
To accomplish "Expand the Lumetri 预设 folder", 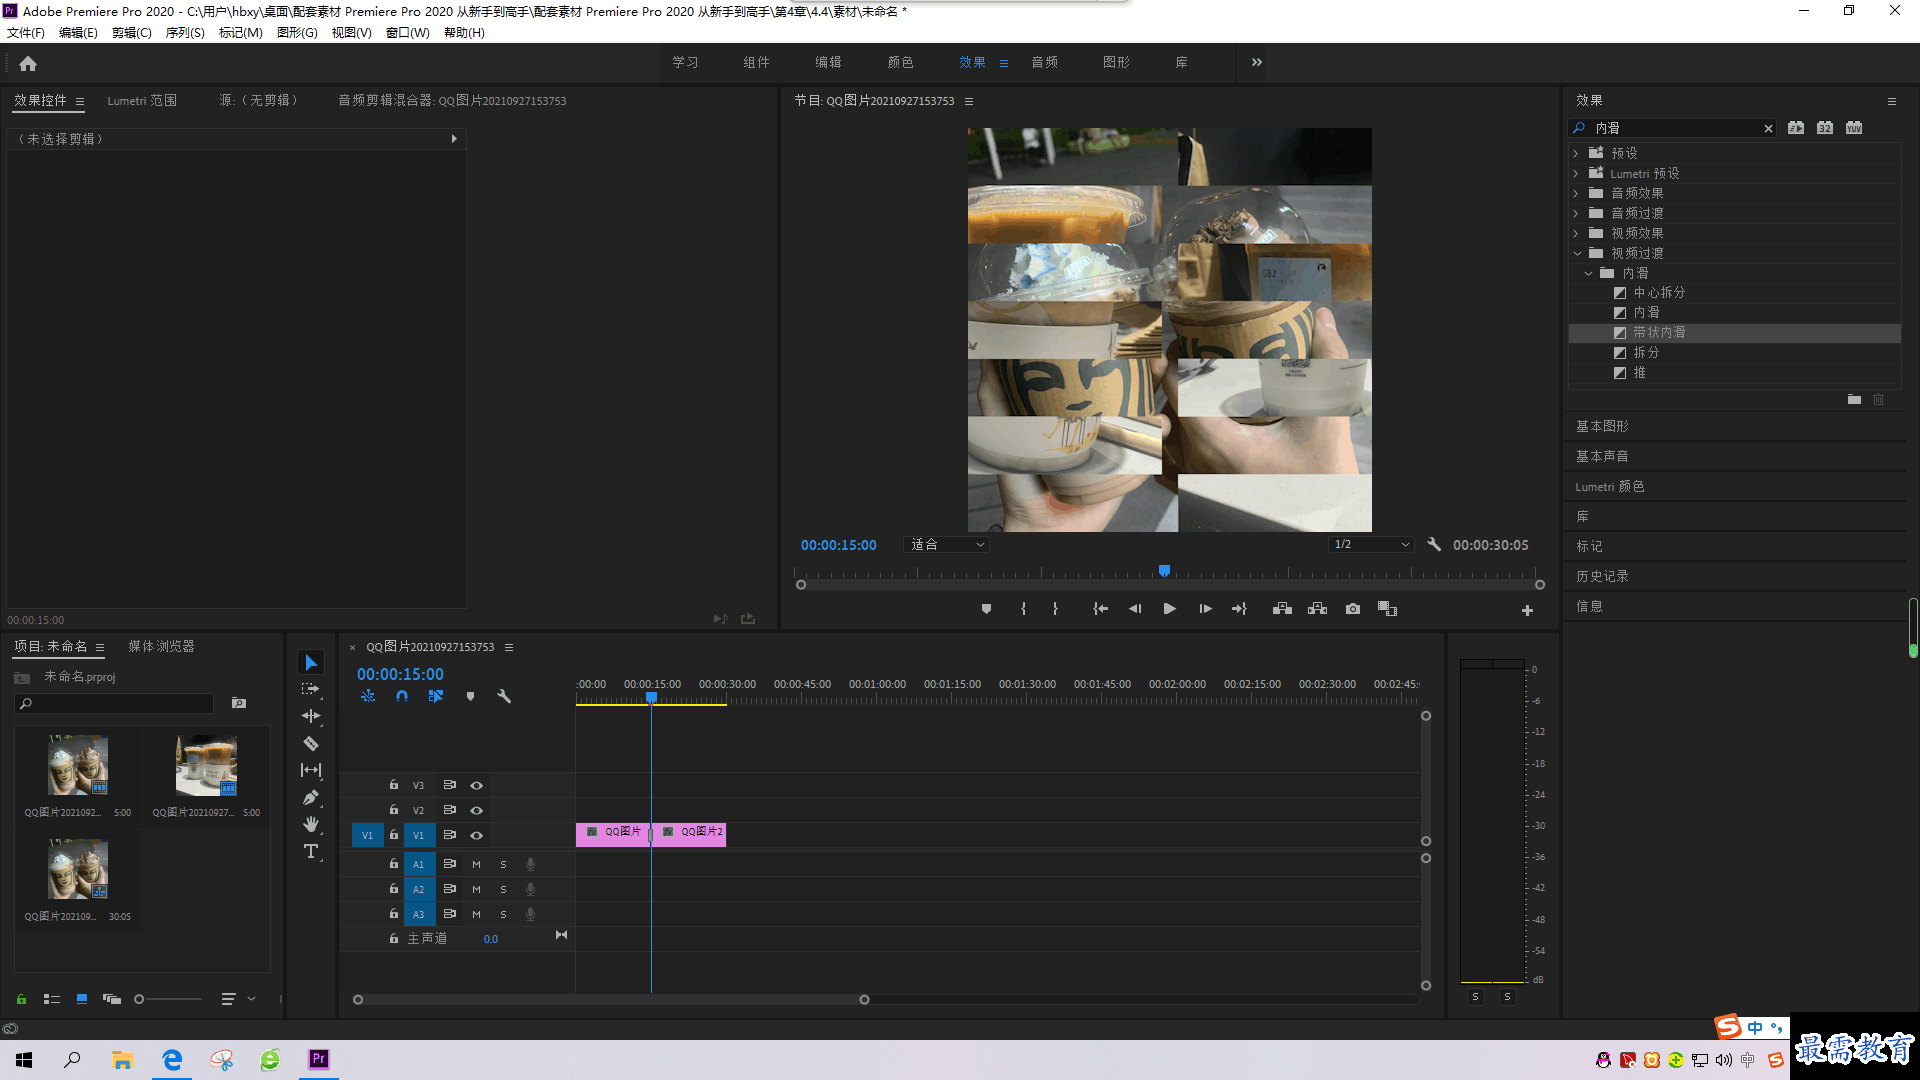I will click(1576, 173).
